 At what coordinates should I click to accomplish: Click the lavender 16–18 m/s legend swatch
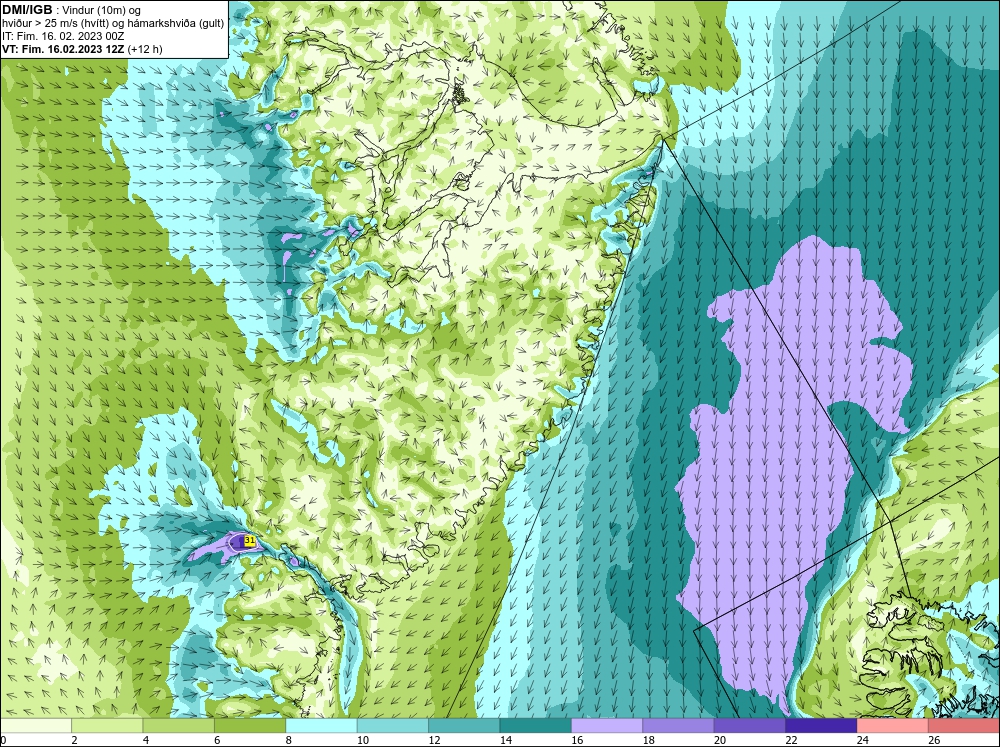(x=607, y=726)
